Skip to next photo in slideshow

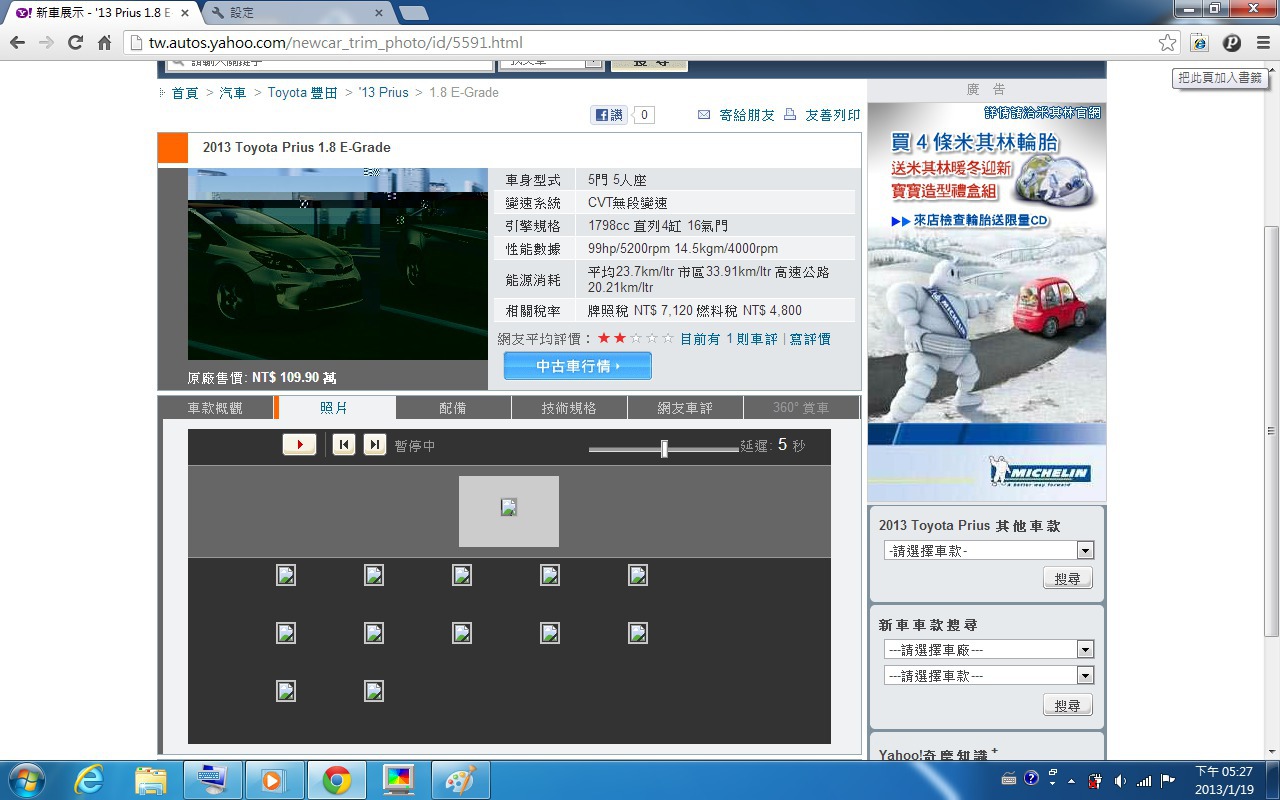[x=375, y=445]
